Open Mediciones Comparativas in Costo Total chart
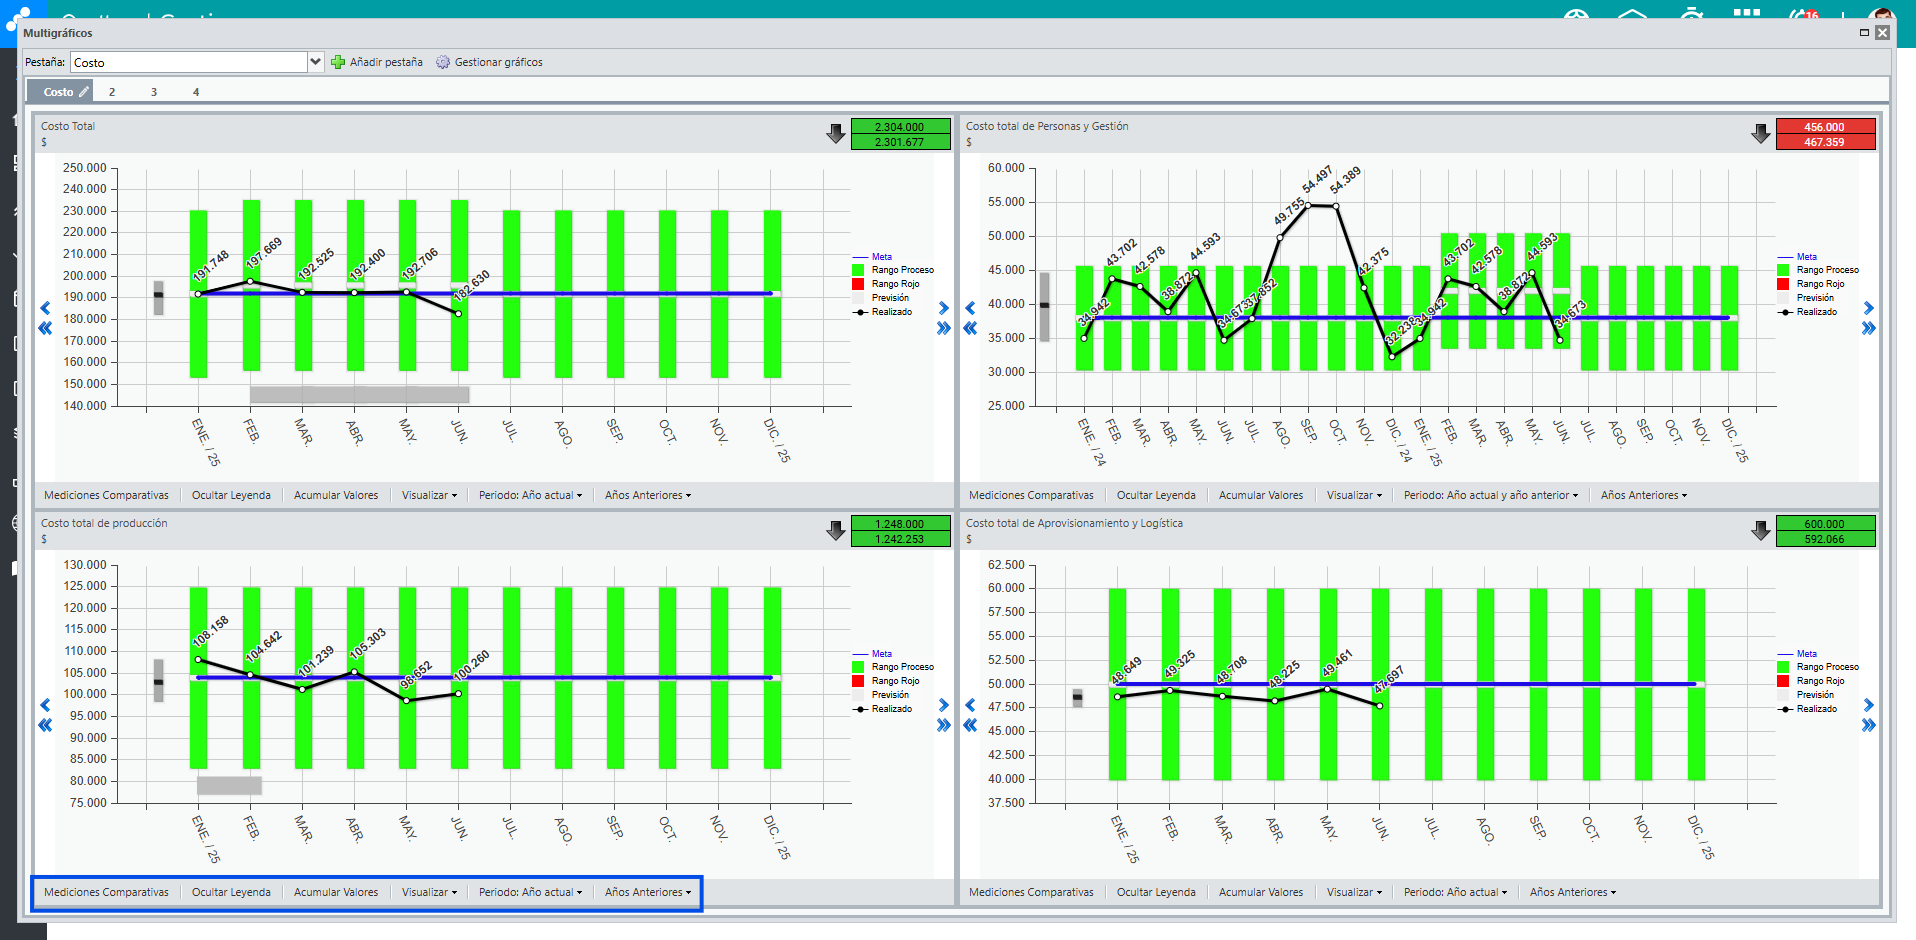This screenshot has height=940, width=1916. pyautogui.click(x=106, y=495)
